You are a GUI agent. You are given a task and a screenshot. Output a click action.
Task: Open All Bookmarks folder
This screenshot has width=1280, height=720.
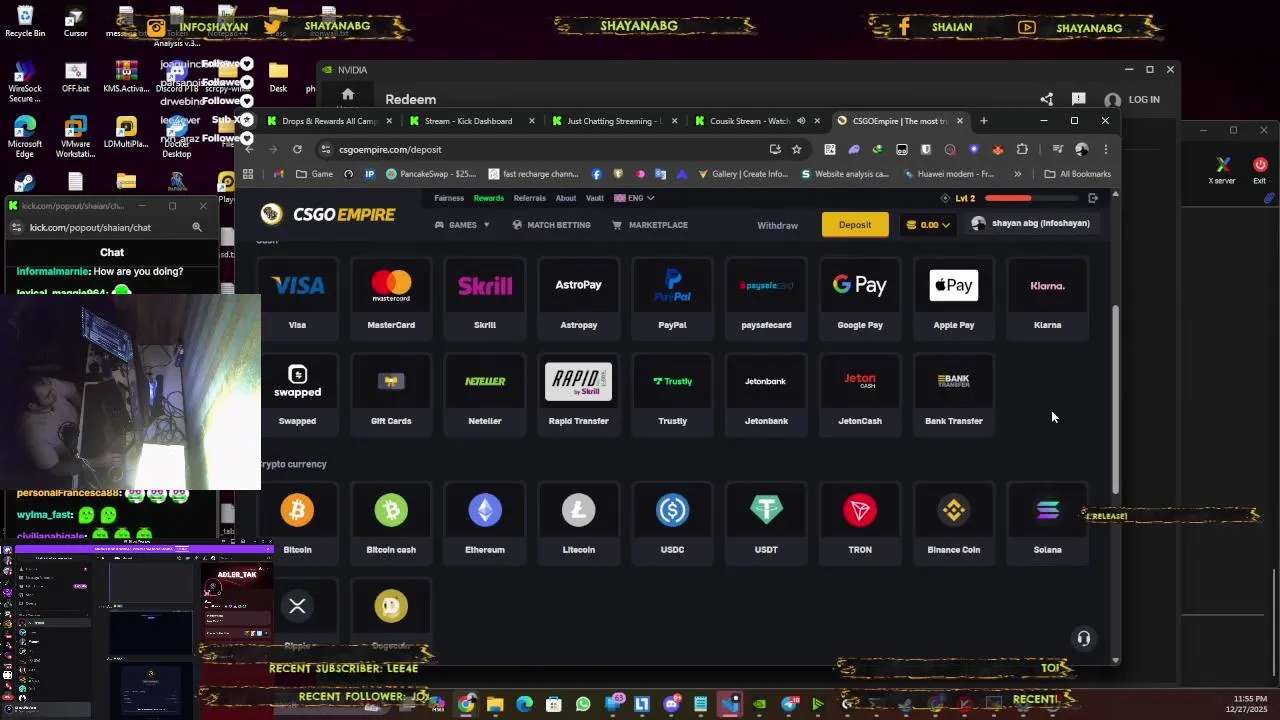[1078, 174]
